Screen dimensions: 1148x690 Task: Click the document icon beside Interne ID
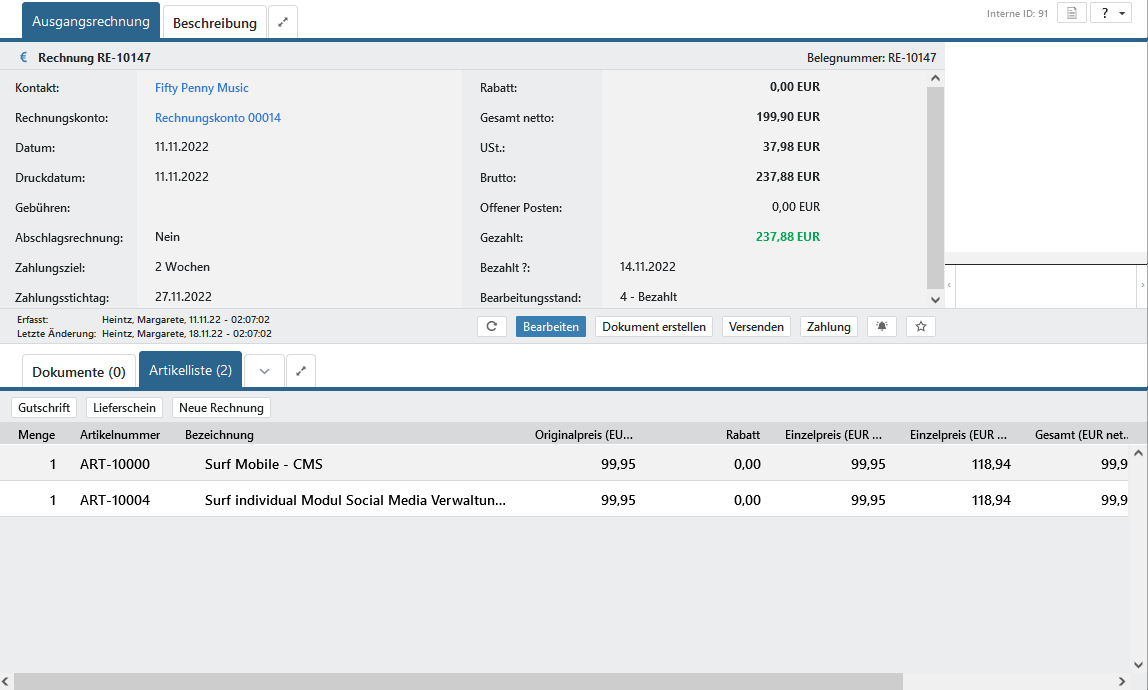(x=1071, y=13)
